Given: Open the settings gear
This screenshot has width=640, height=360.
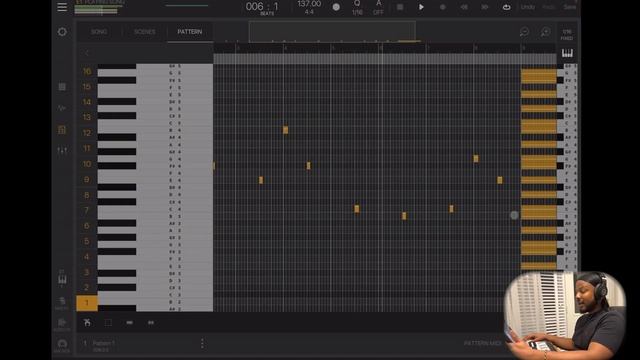Looking at the screenshot, I should tap(62, 32).
